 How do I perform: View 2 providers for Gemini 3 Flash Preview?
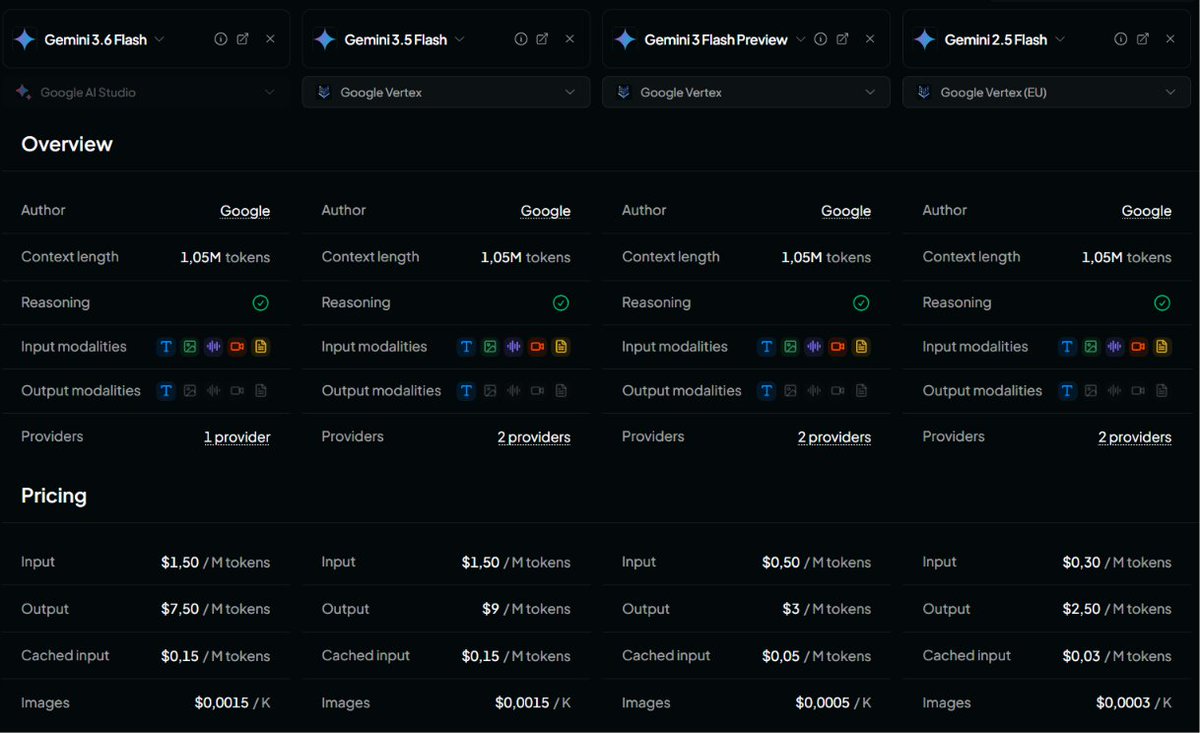834,437
